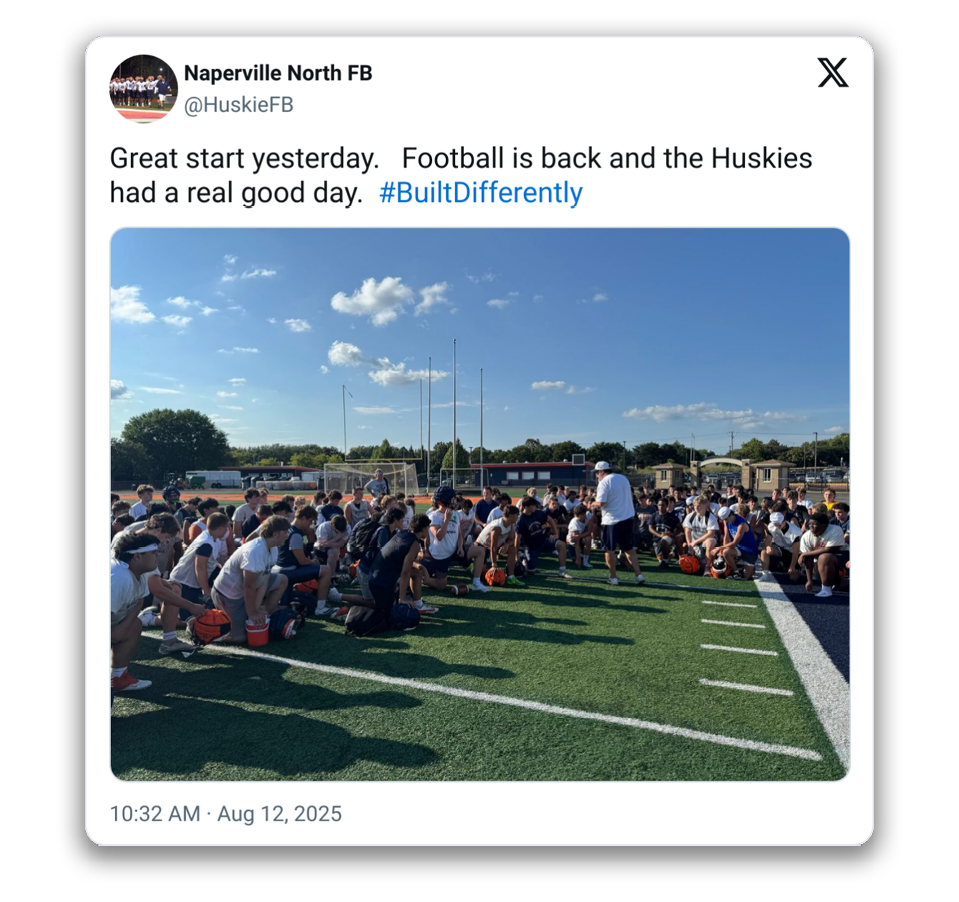Click the white yard hash marks on field

coord(742,646)
